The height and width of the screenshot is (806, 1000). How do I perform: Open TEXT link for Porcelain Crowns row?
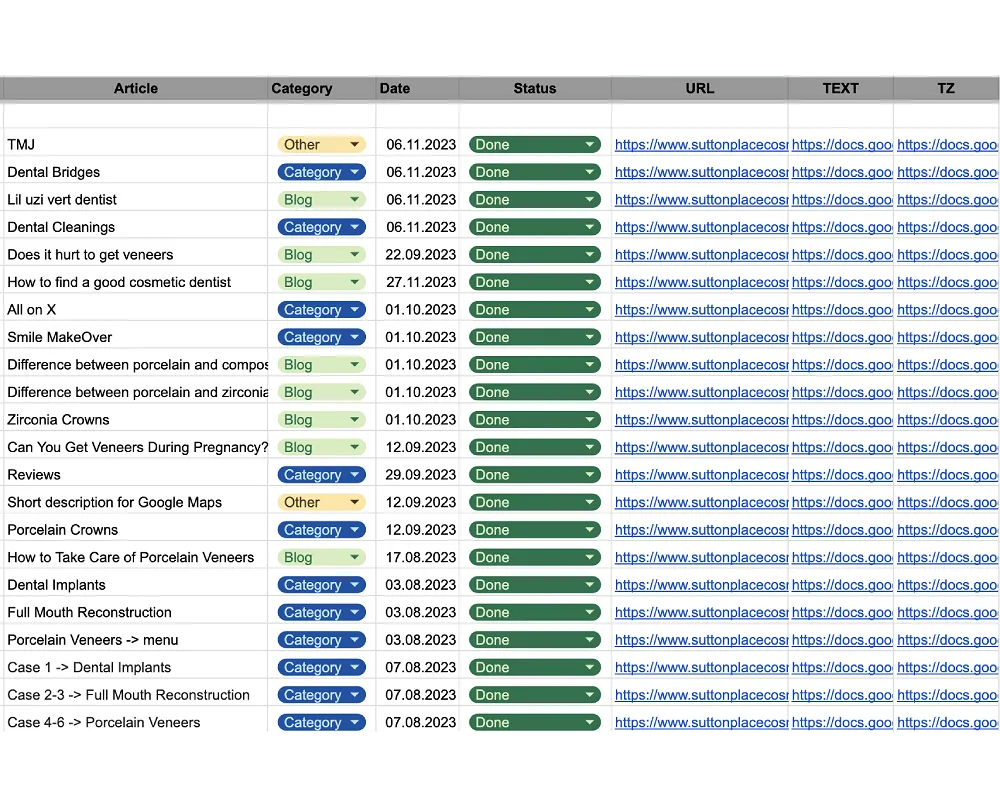[x=841, y=530]
